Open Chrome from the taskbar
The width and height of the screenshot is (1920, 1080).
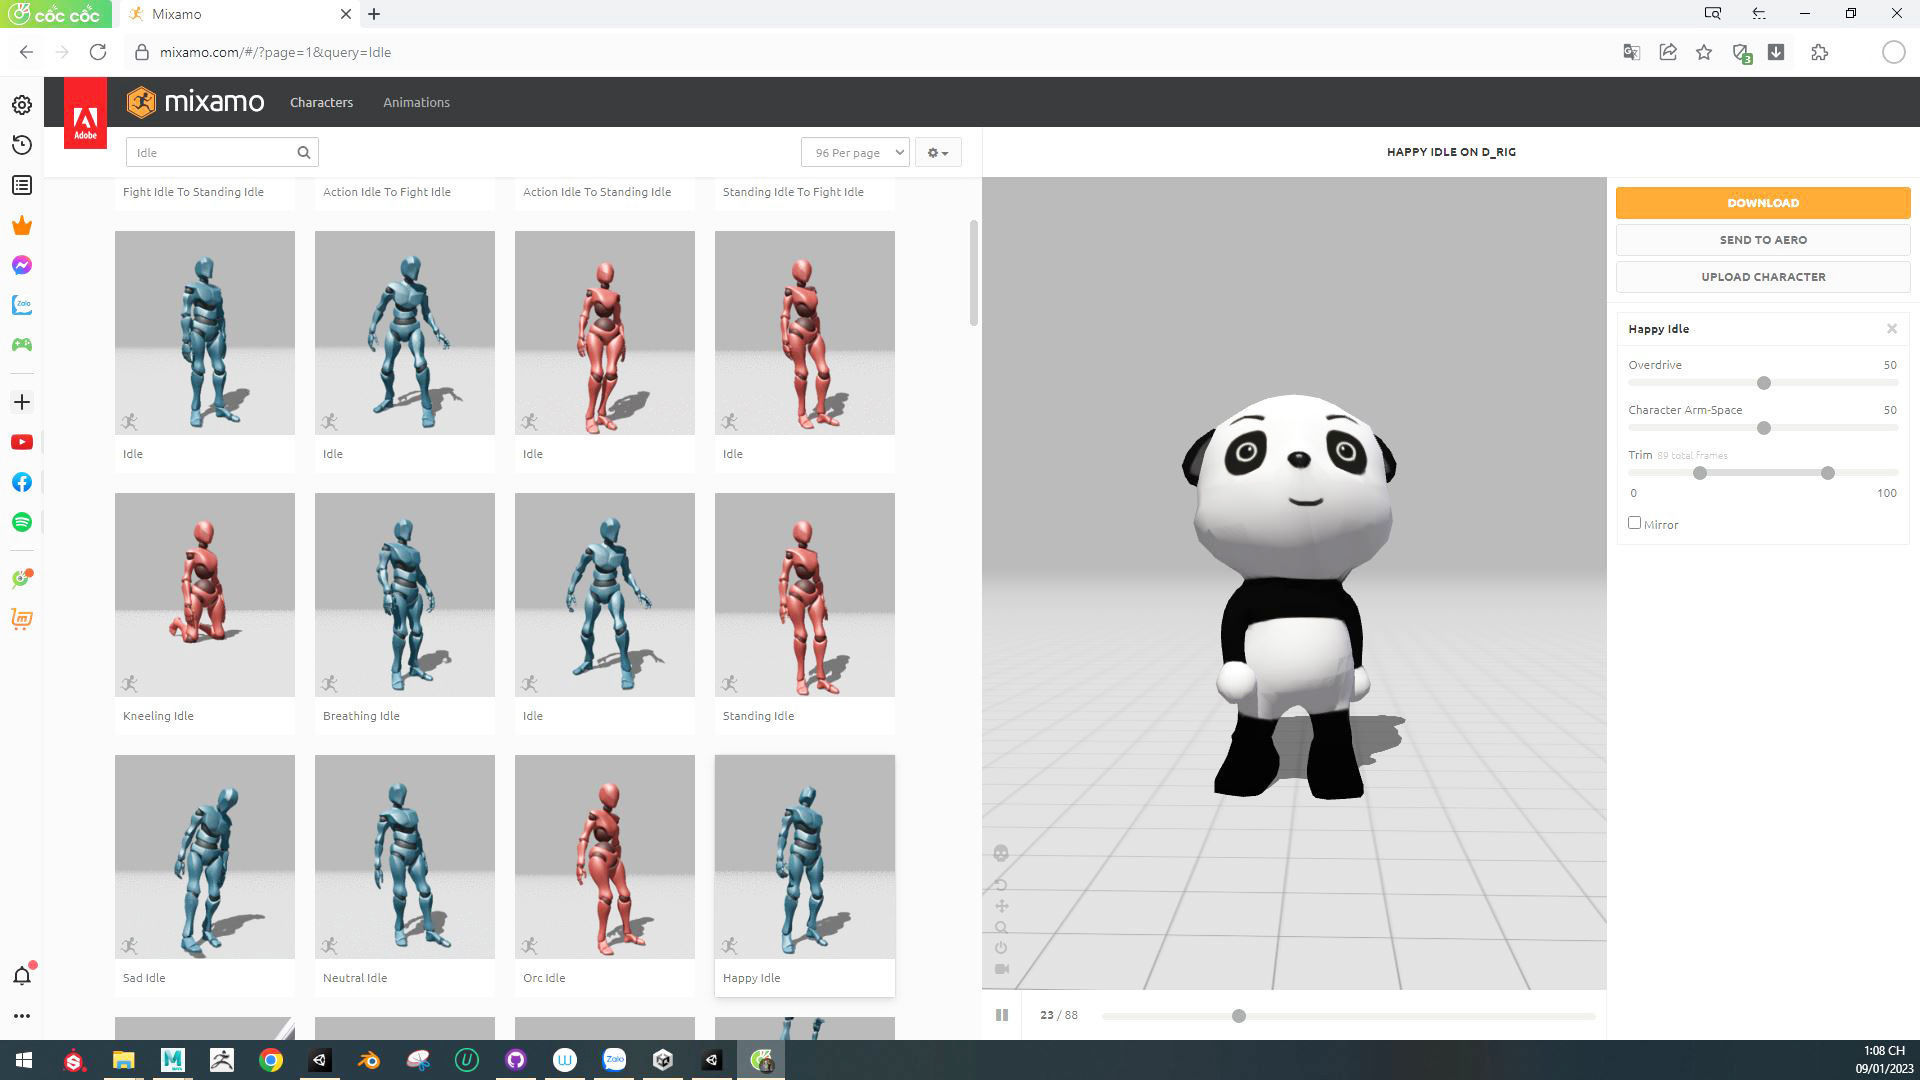pyautogui.click(x=271, y=1060)
